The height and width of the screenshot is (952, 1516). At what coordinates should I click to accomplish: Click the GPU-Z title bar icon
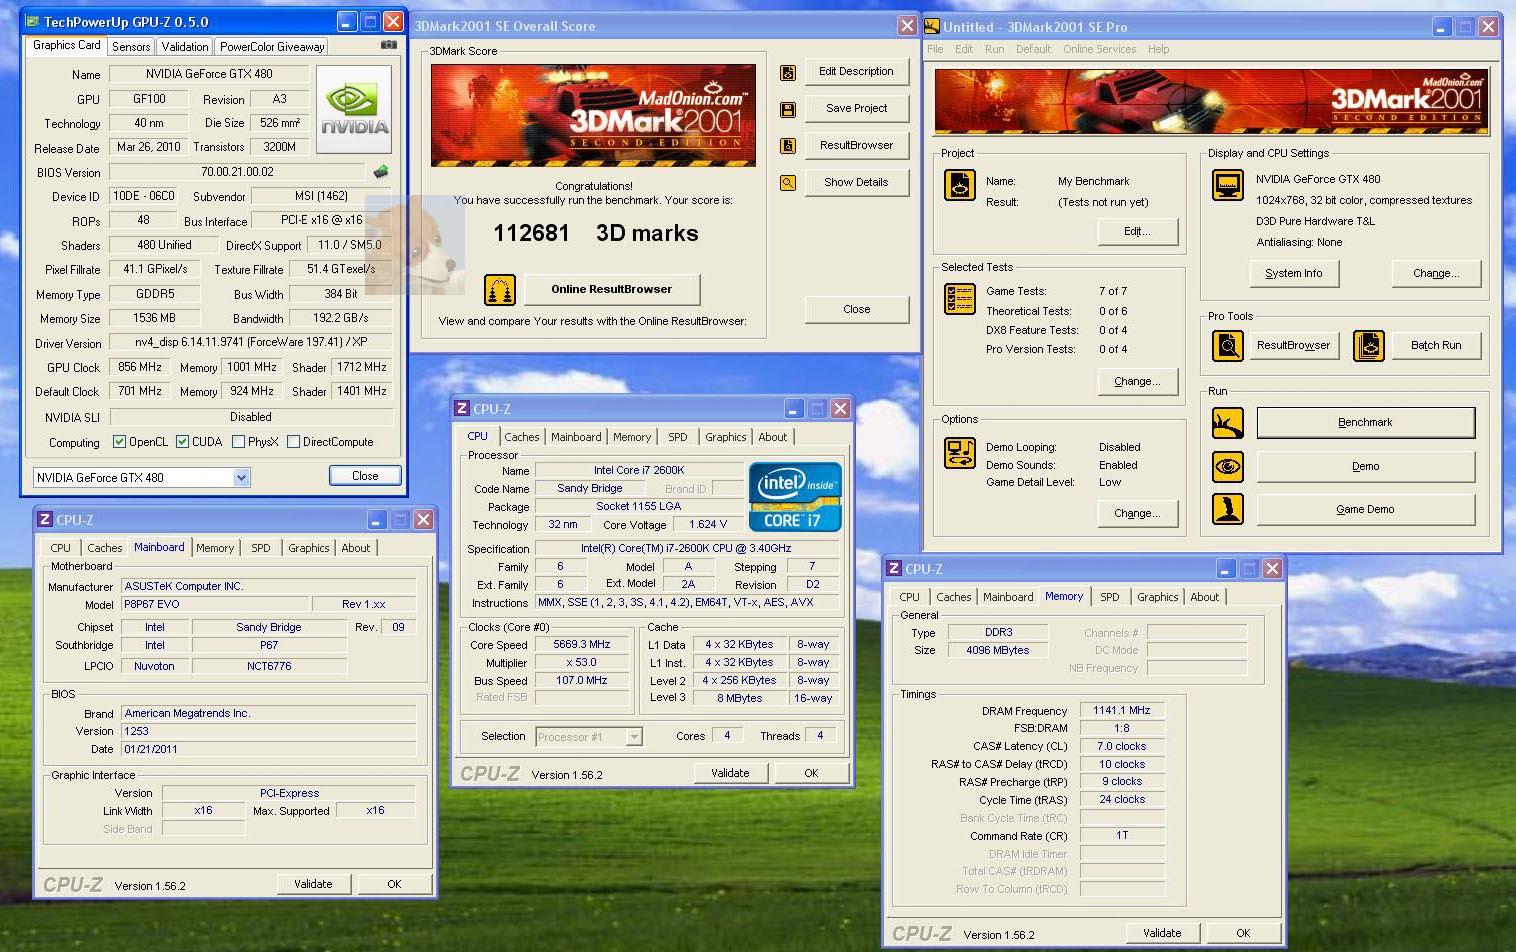(x=33, y=21)
